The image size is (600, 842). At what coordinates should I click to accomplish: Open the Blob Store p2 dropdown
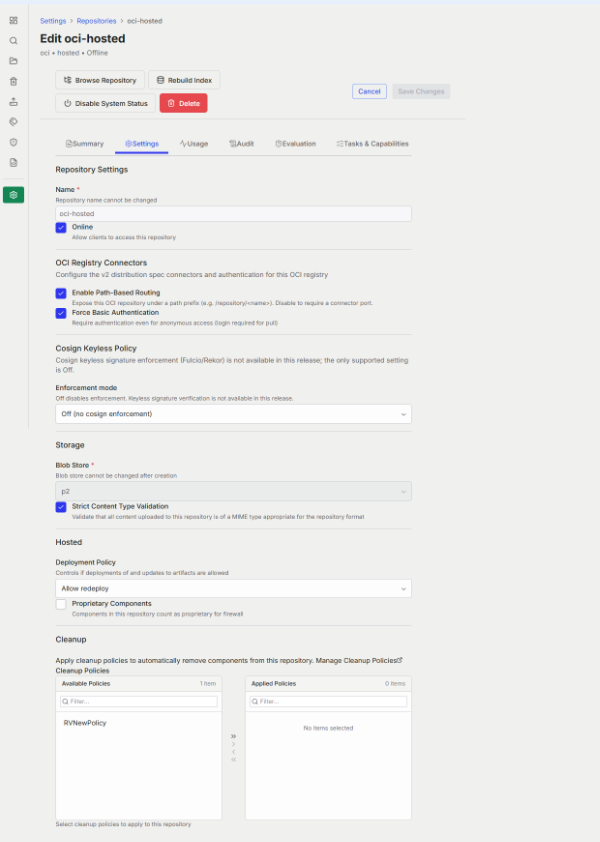pyautogui.click(x=233, y=491)
